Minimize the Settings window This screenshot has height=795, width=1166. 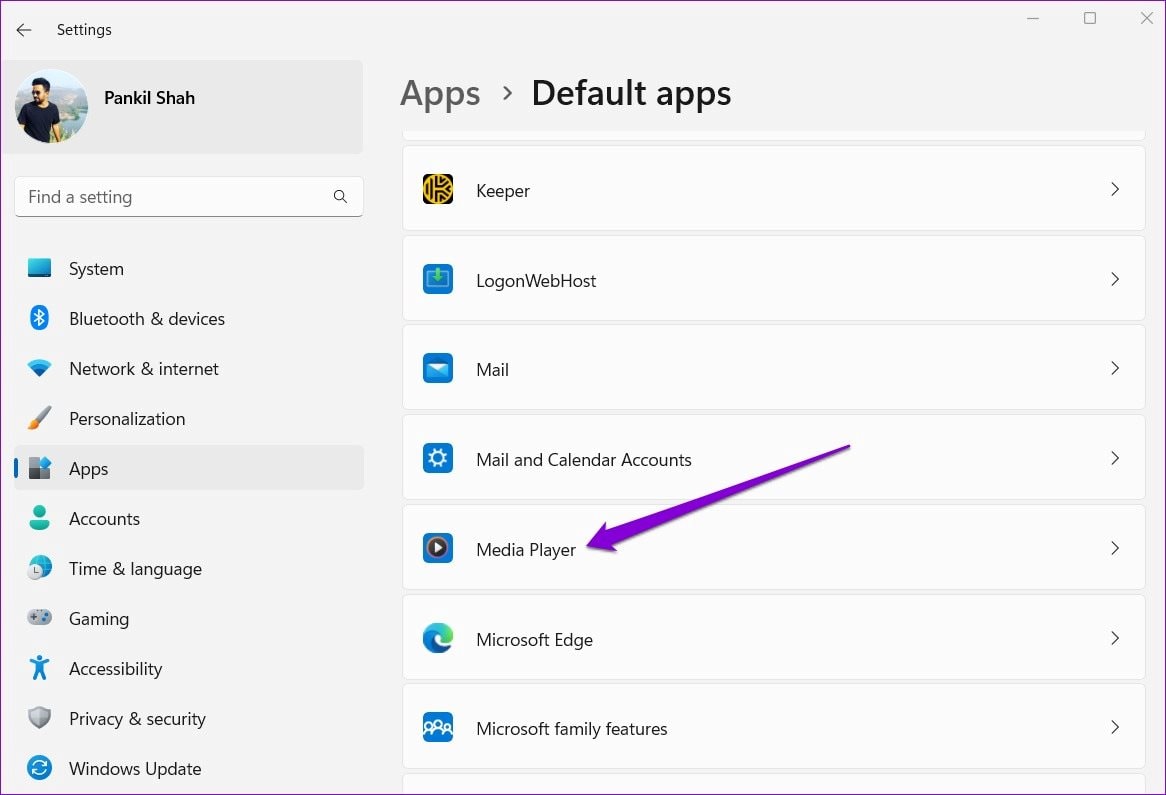tap(1033, 18)
